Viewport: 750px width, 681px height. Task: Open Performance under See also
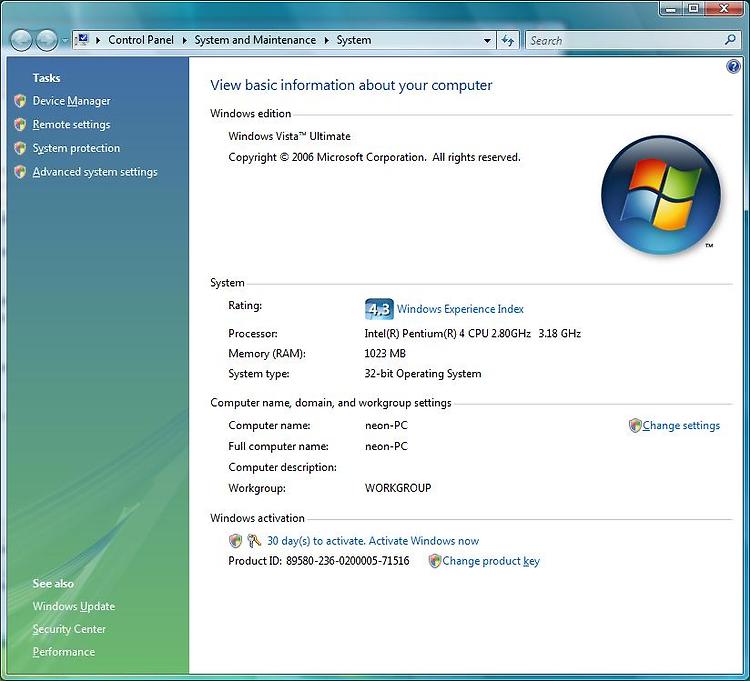click(x=64, y=652)
